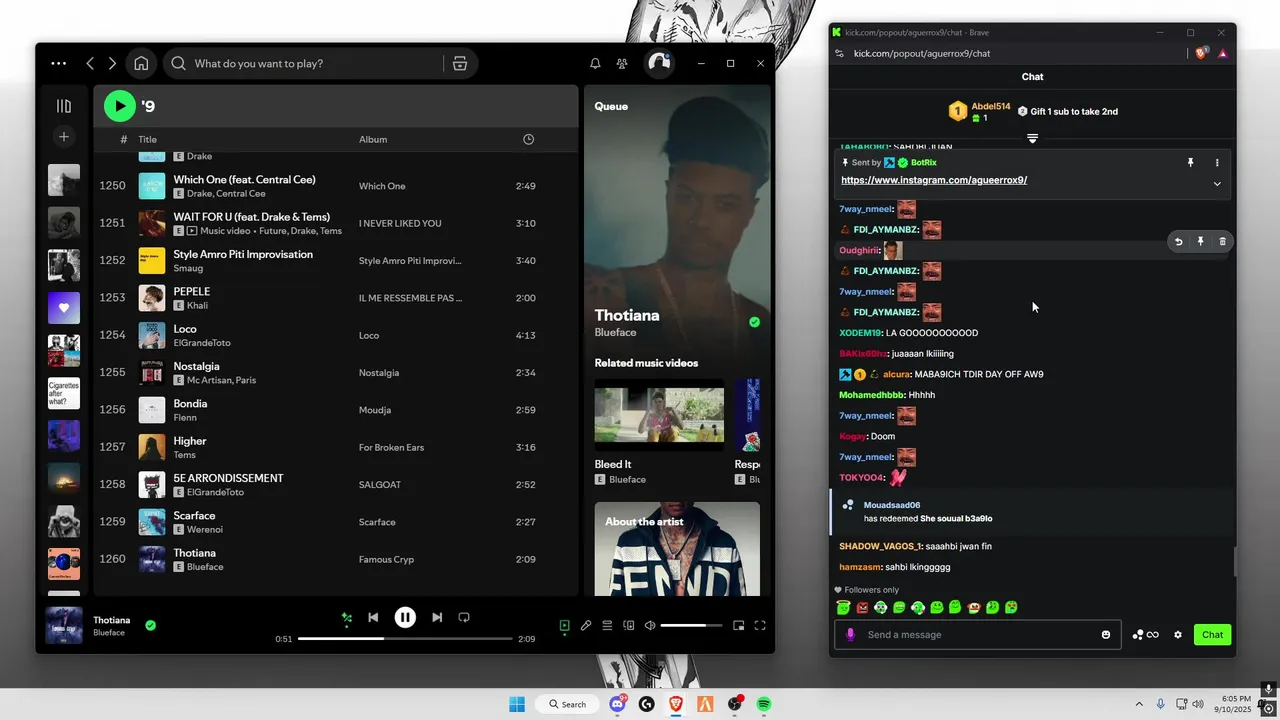
Task: Mute Spotify volume speaker icon
Action: pos(650,626)
